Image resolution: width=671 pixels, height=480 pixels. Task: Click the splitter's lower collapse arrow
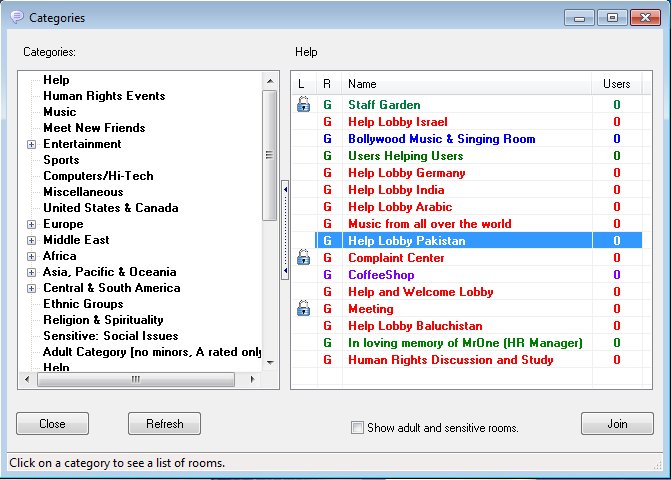(x=285, y=271)
